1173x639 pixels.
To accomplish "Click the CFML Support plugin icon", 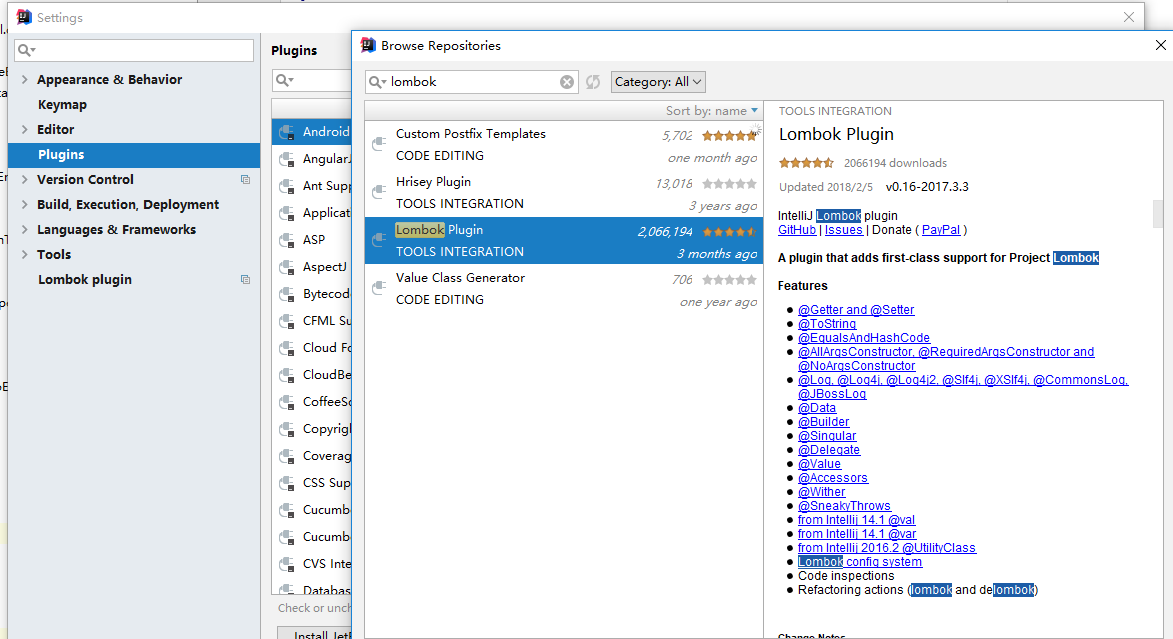I will (287, 321).
